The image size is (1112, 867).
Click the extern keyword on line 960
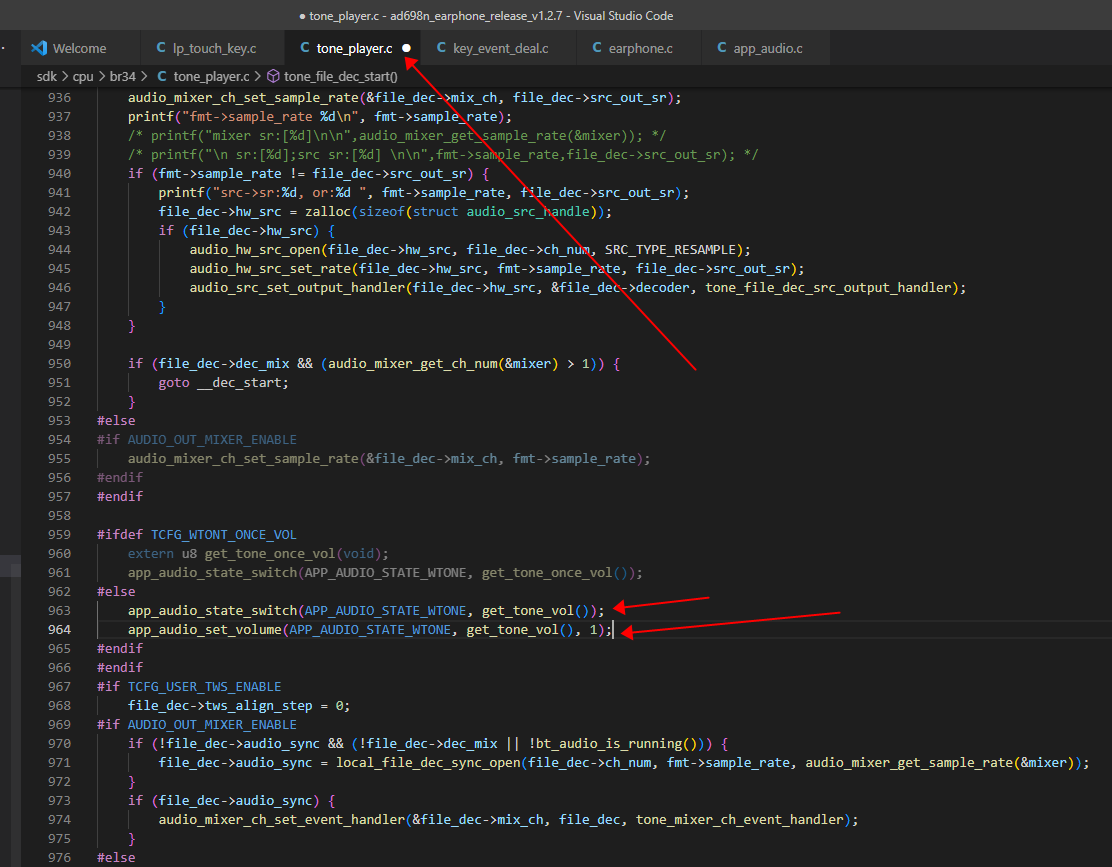click(x=150, y=554)
